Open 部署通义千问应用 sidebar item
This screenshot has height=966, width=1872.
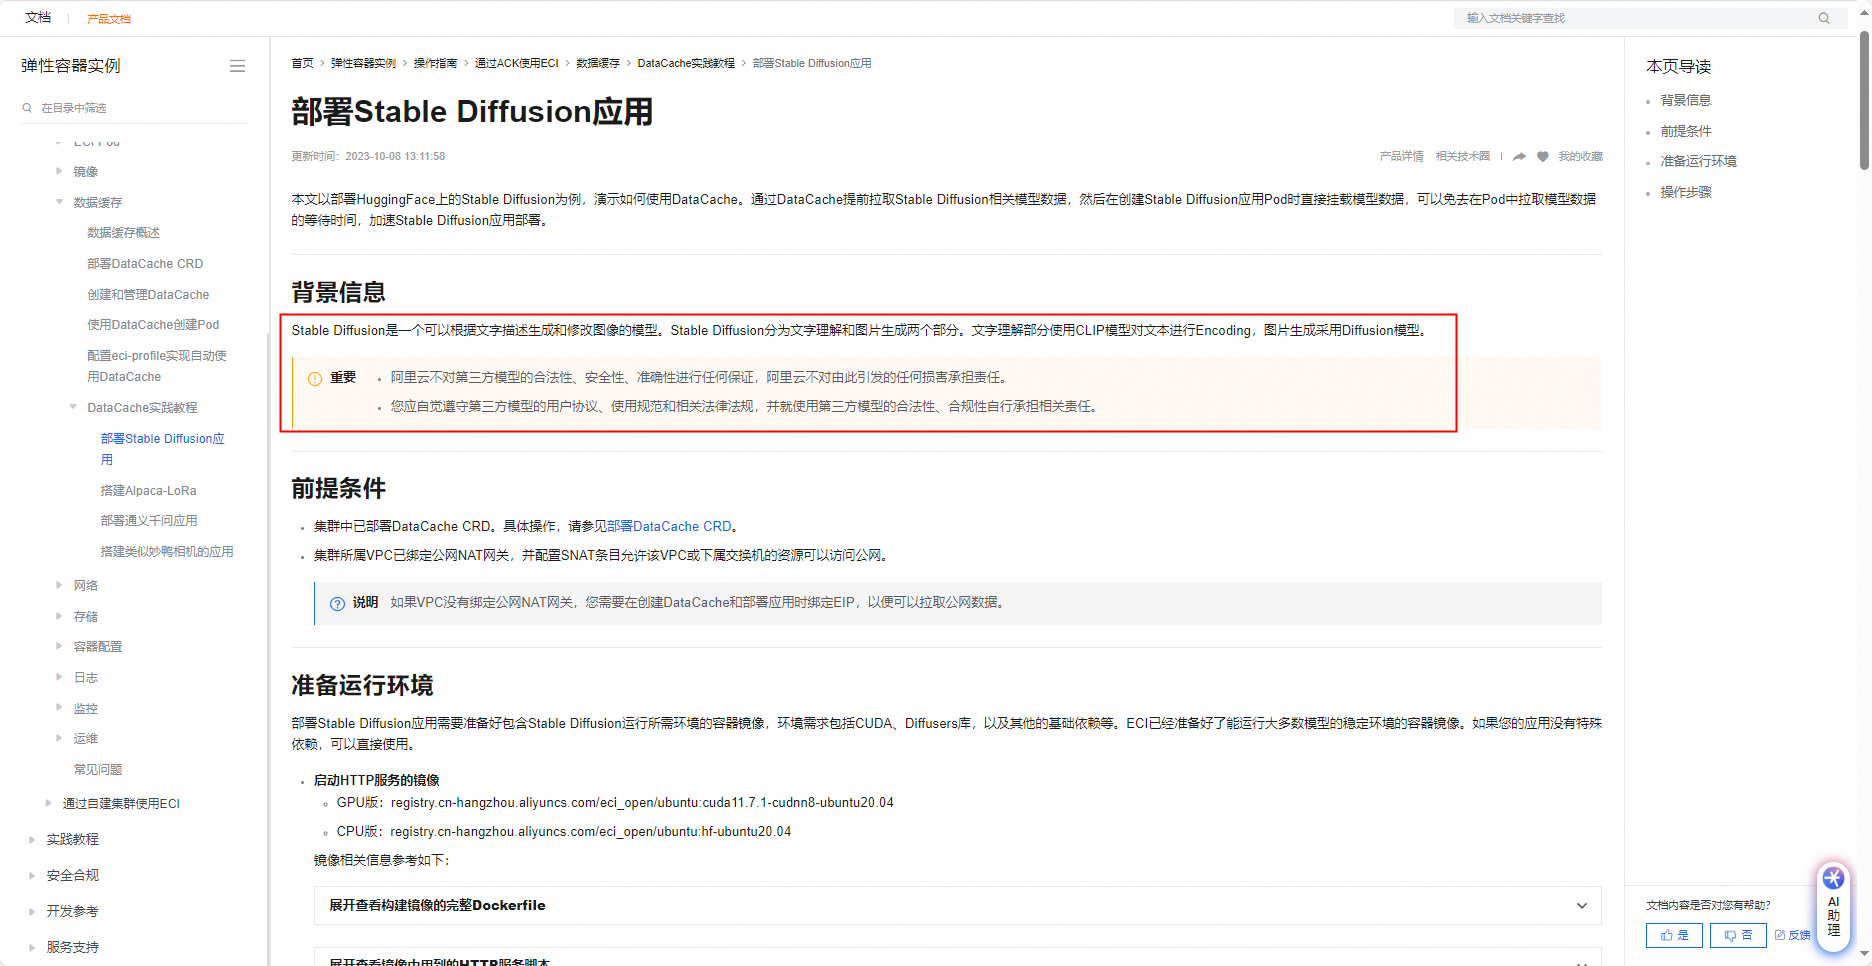point(149,521)
